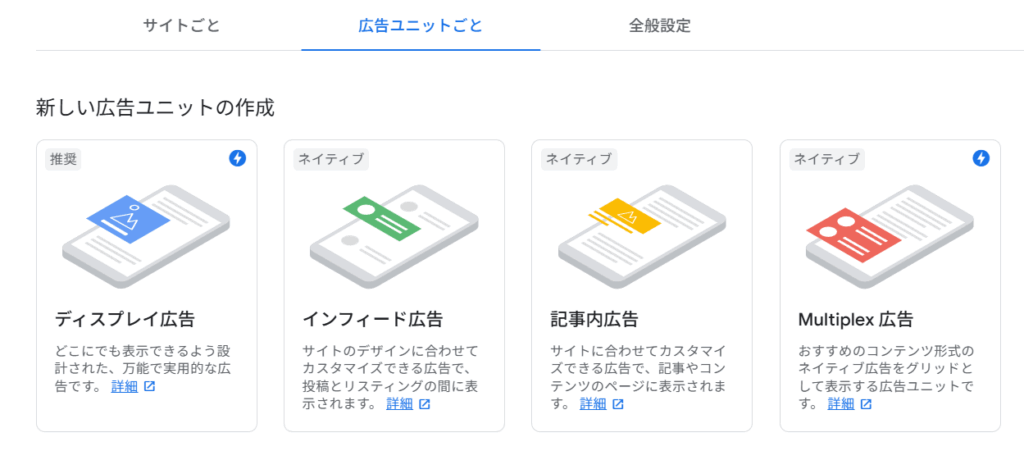The height and width of the screenshot is (469, 1024).
Task: Select the 広告ユニットごと tab
Action: [x=421, y=26]
